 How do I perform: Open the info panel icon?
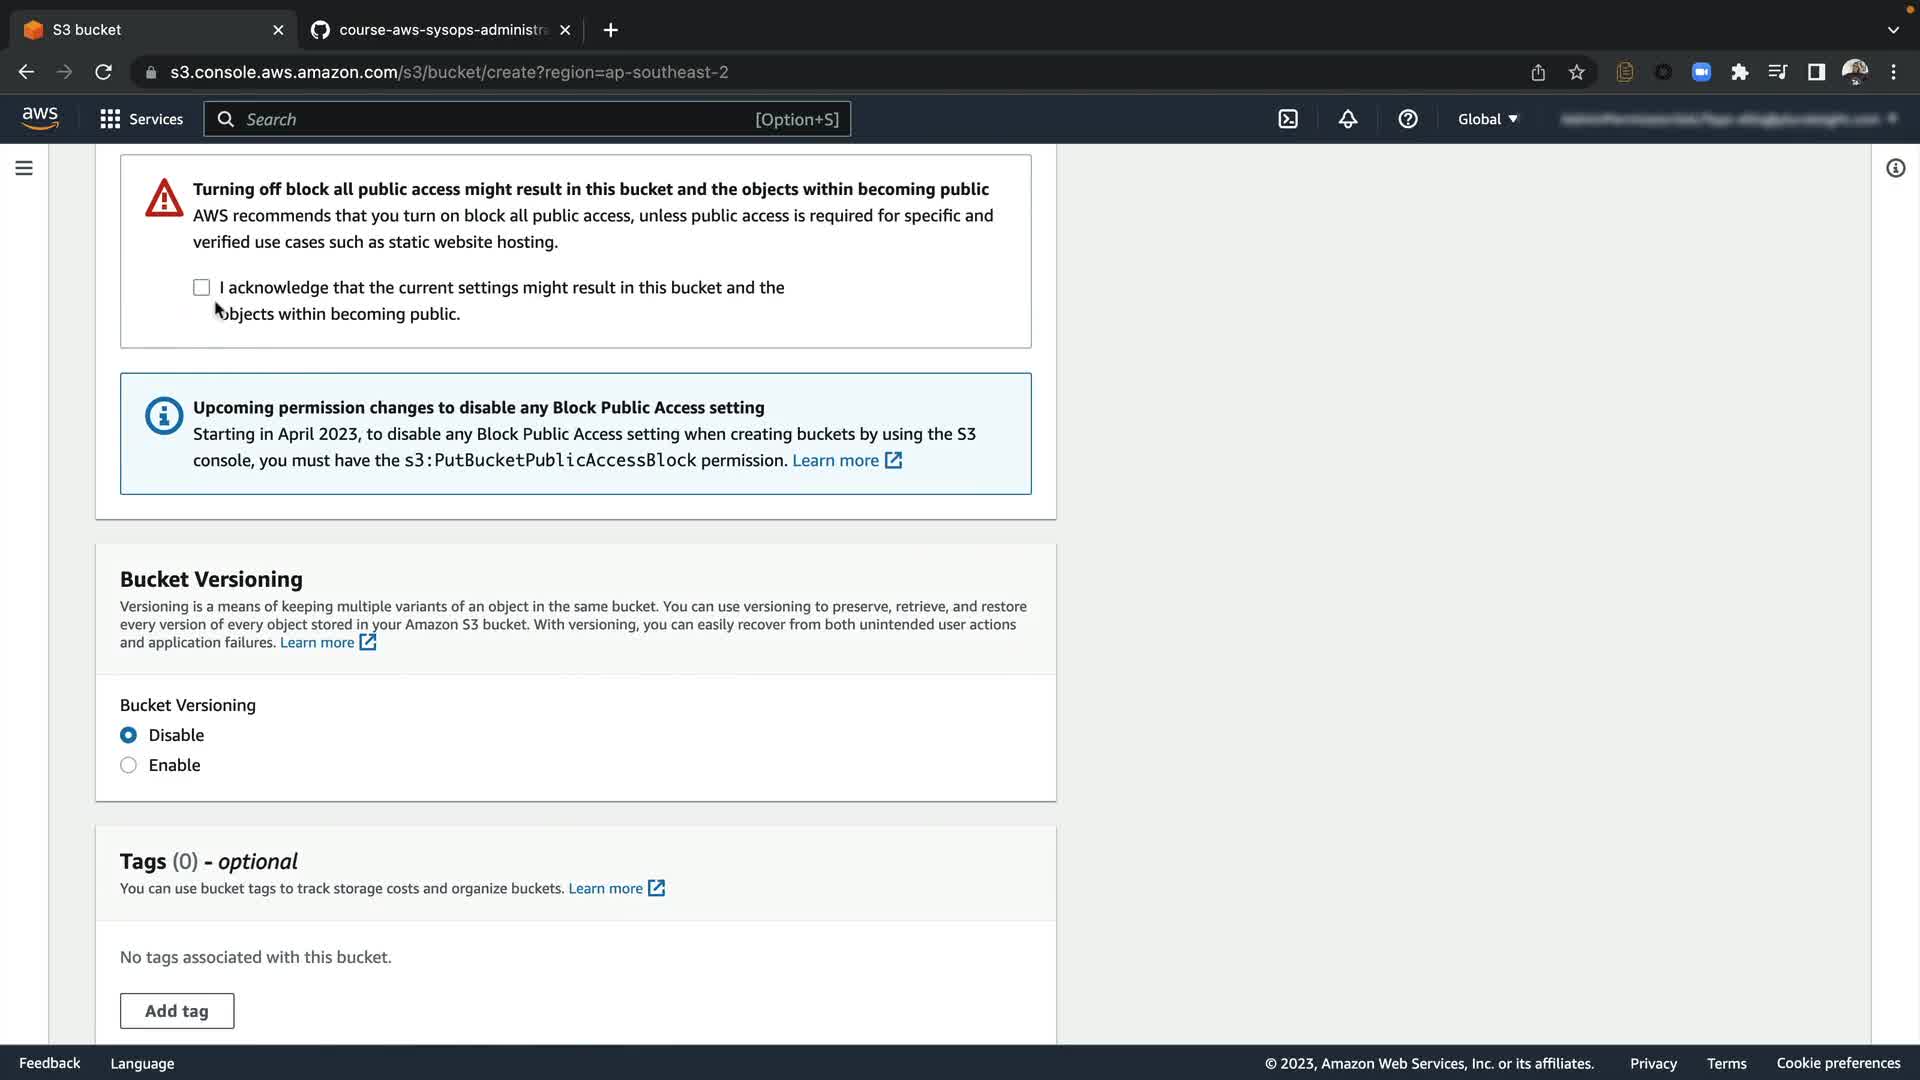pyautogui.click(x=1895, y=168)
